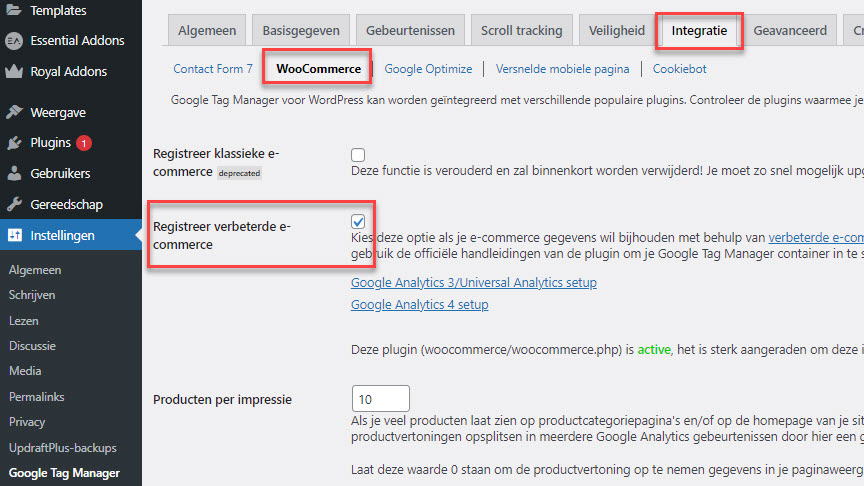Click the Registreer klassieke e-commerce label
Screen dimensions: 864x486
[216, 163]
